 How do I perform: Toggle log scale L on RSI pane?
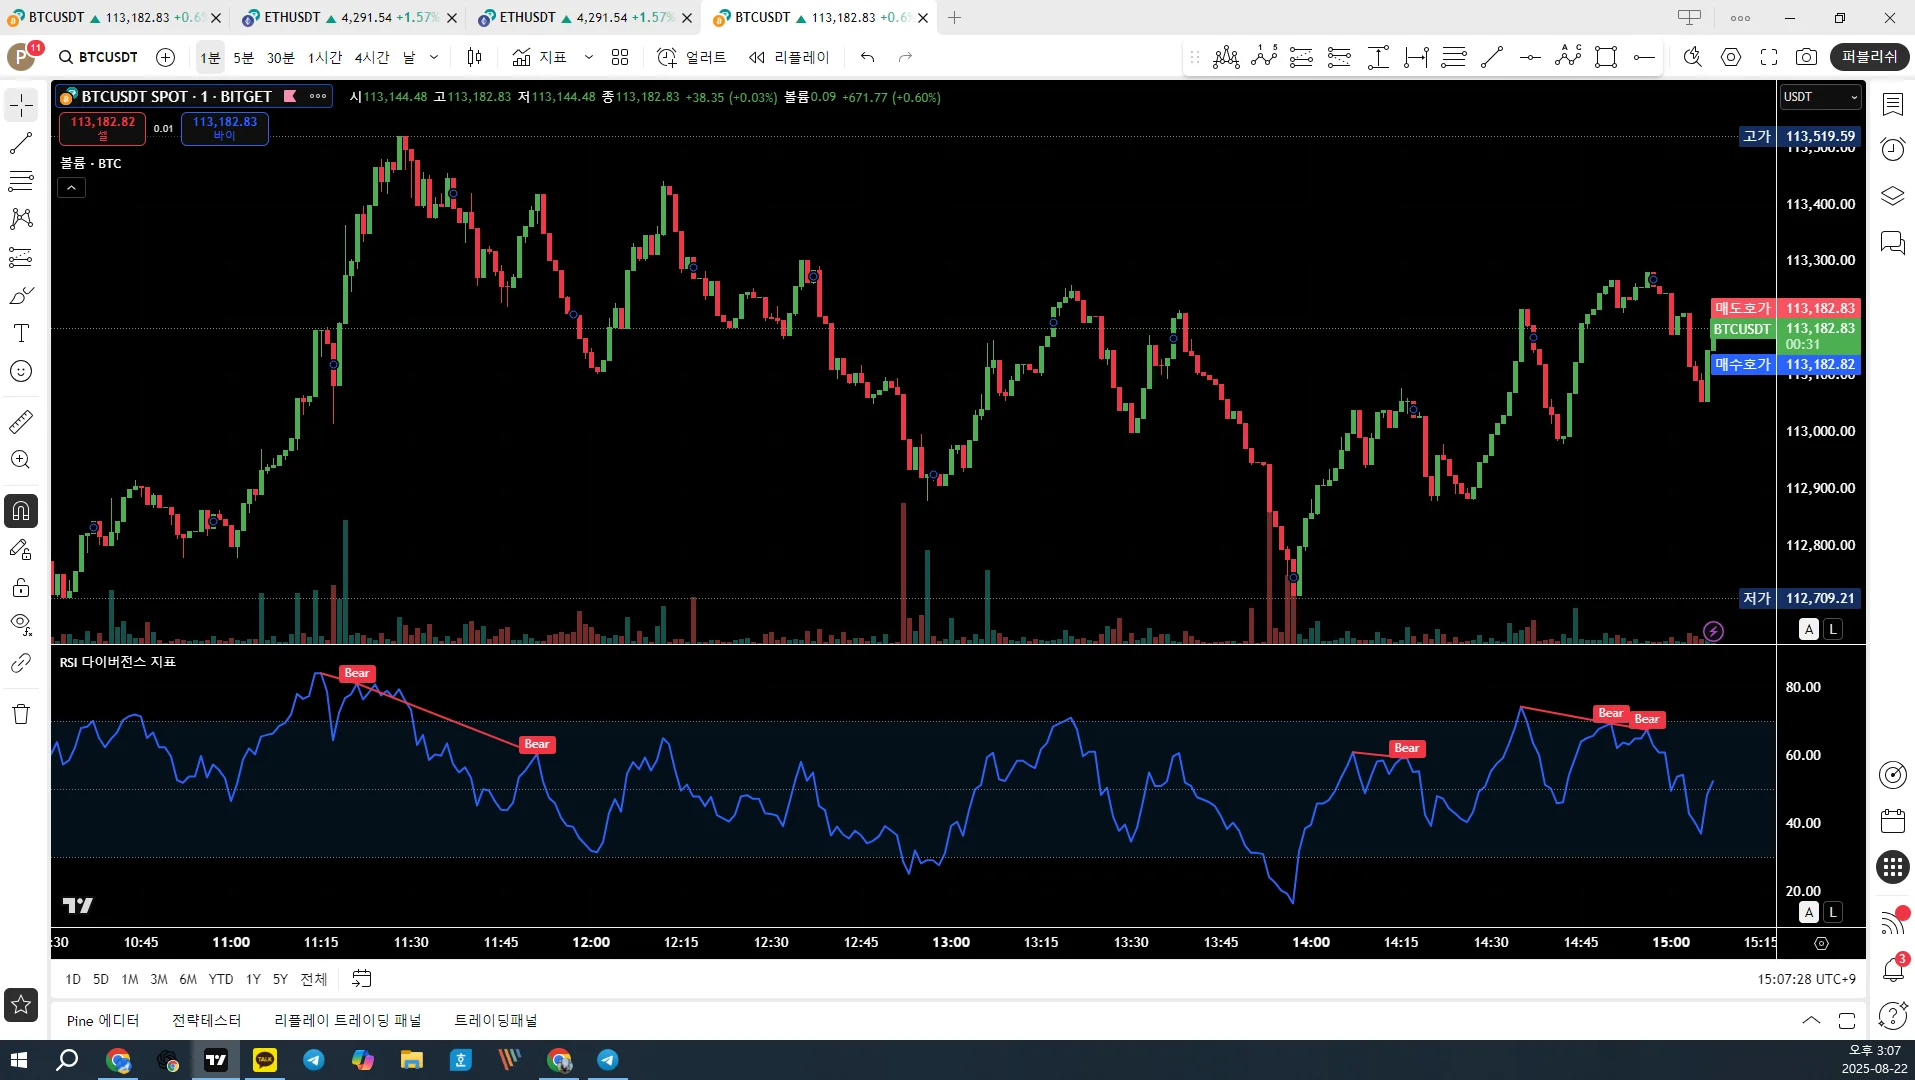tap(1832, 912)
